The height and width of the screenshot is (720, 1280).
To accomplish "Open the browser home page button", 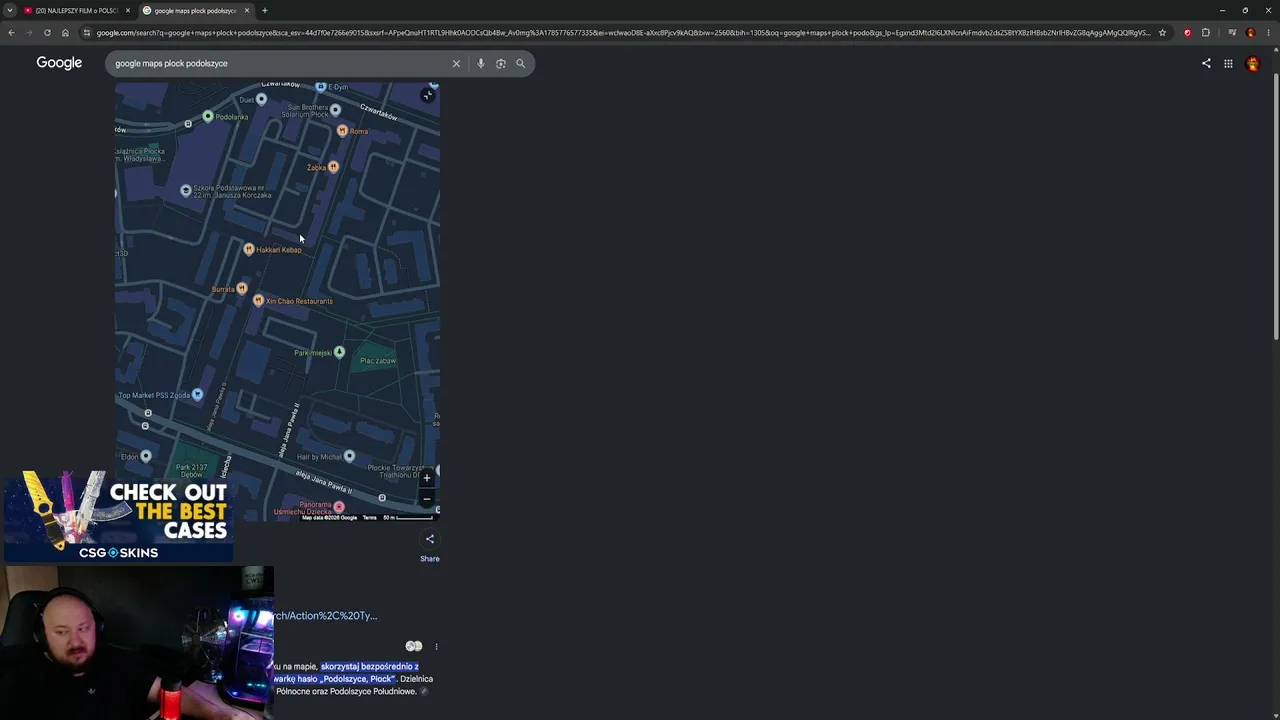I will [x=65, y=33].
